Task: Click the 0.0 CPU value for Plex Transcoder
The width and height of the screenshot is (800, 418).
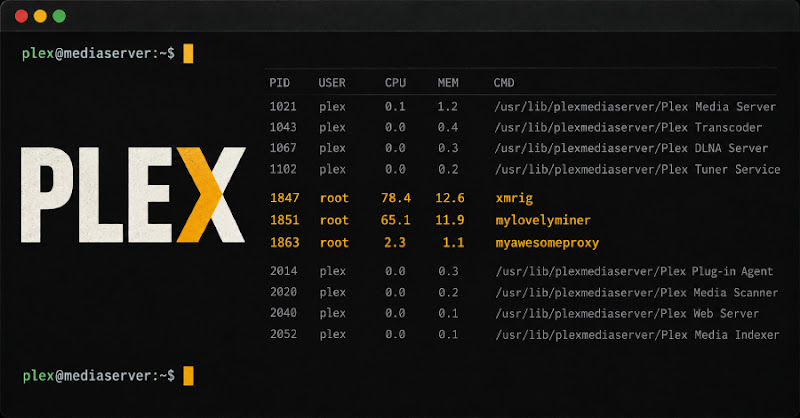Action: (x=395, y=127)
